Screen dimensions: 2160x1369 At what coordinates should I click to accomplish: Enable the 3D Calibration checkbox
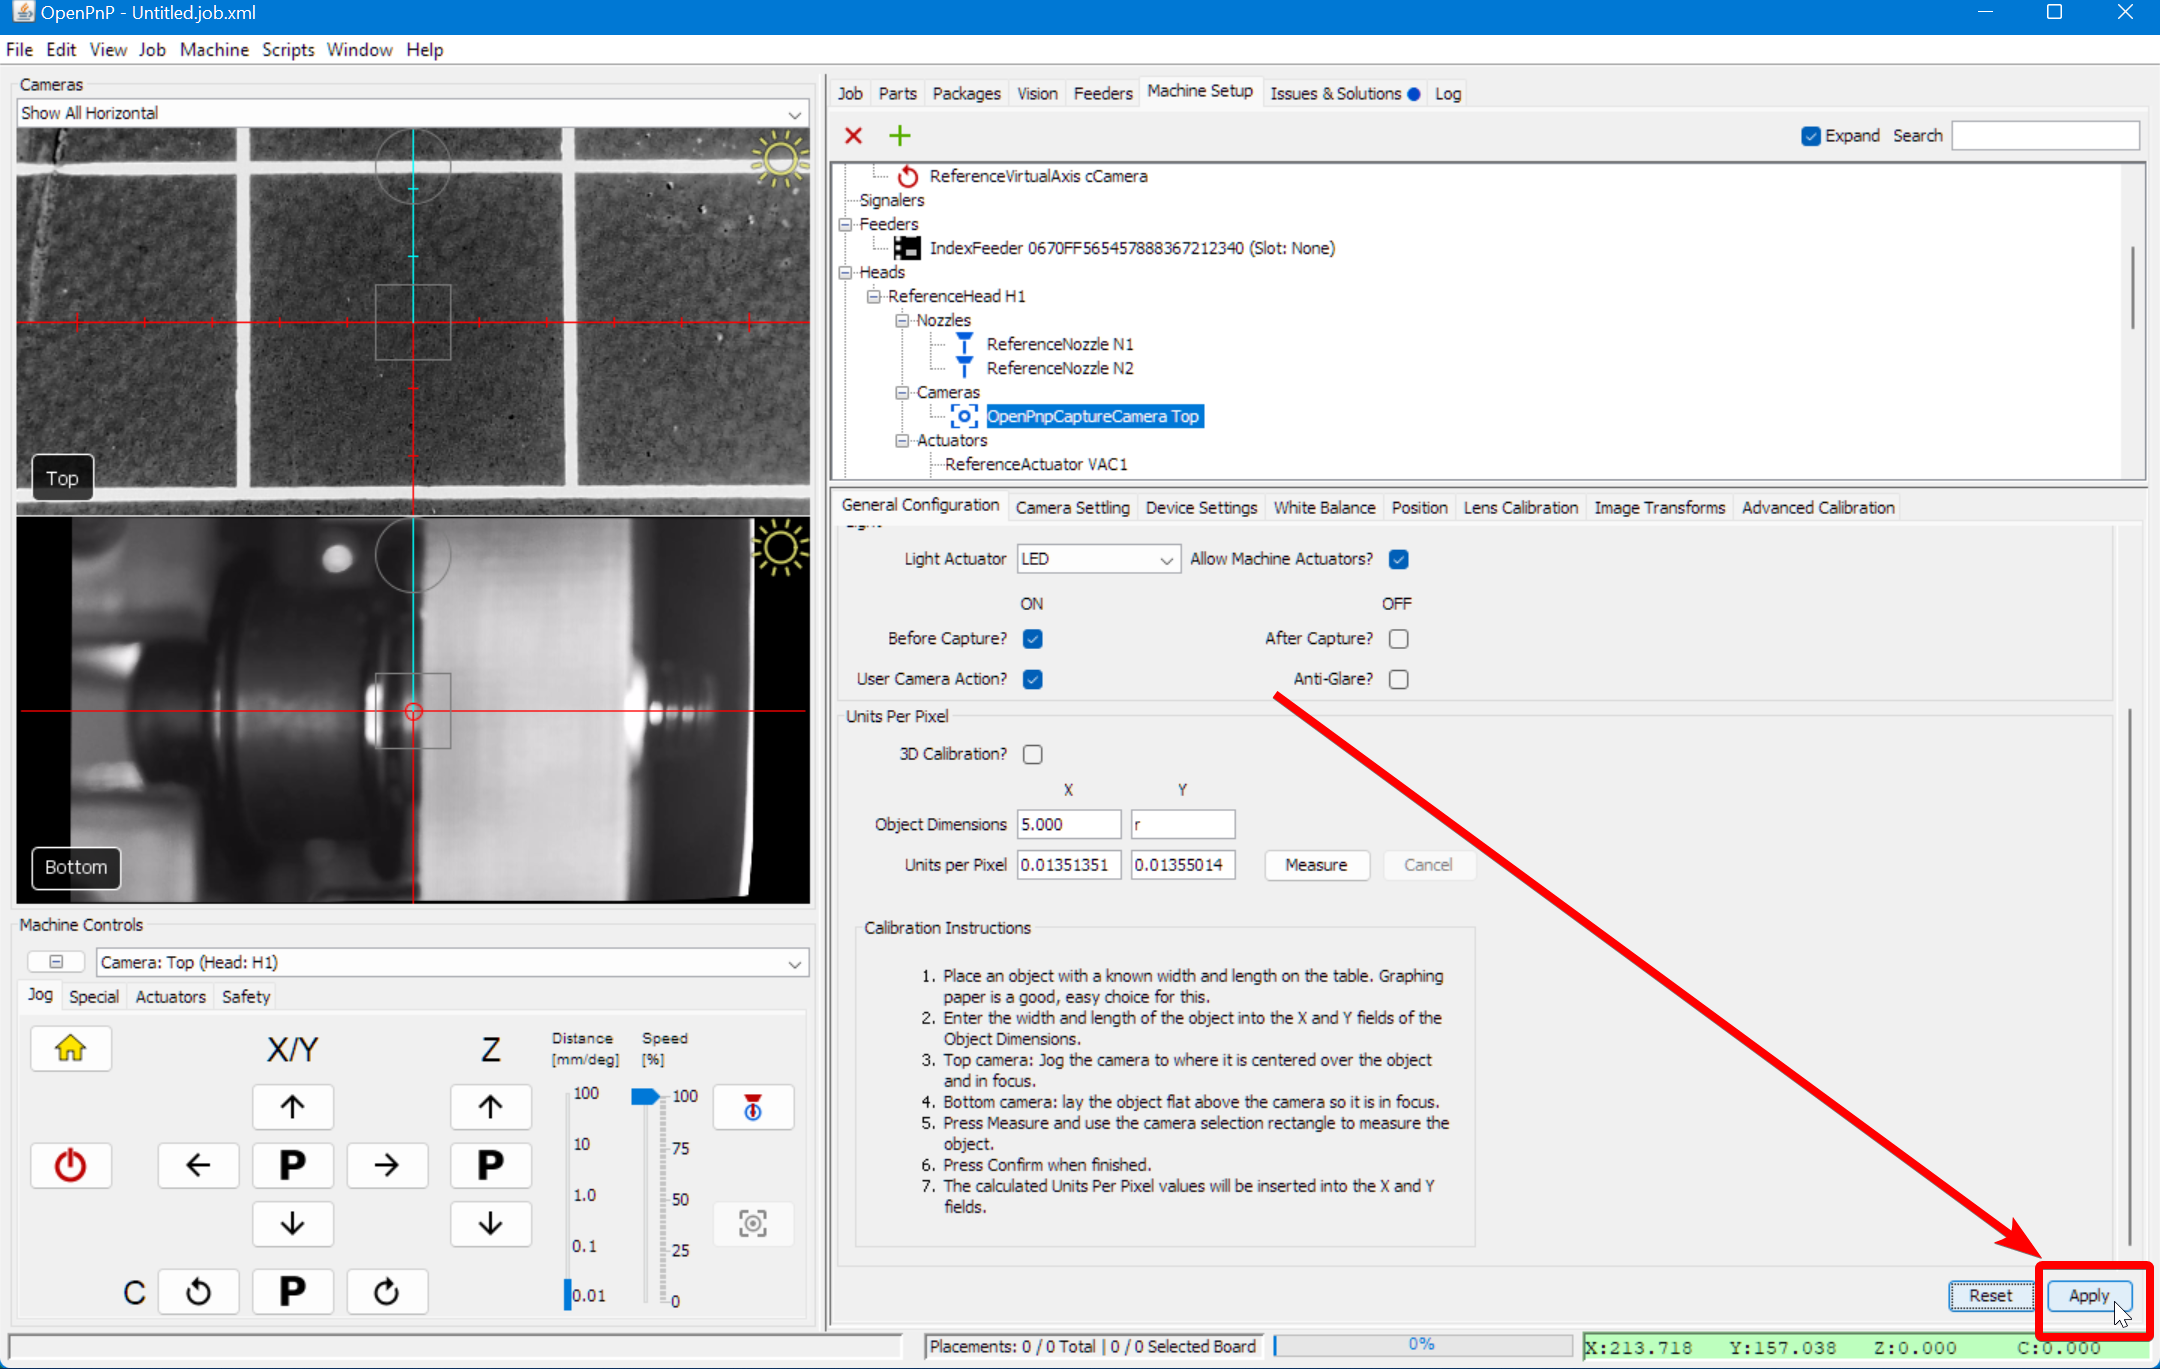click(x=1033, y=754)
